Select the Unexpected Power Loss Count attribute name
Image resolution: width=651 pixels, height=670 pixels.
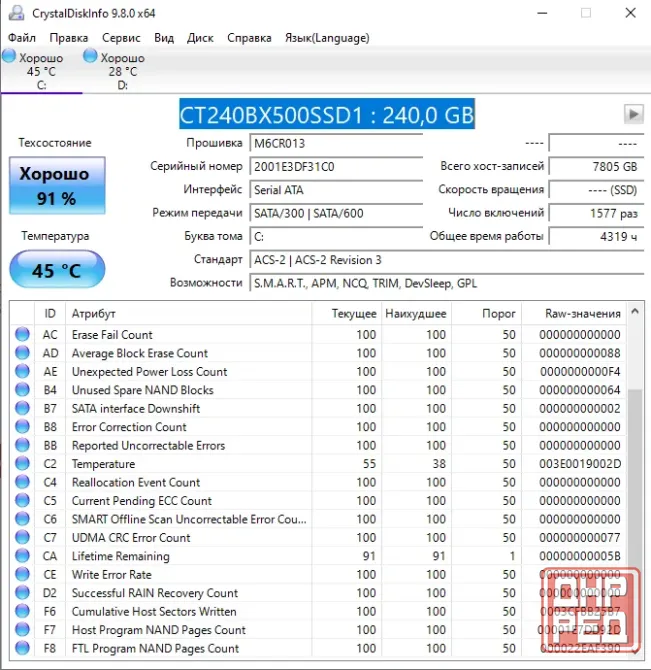coord(150,371)
